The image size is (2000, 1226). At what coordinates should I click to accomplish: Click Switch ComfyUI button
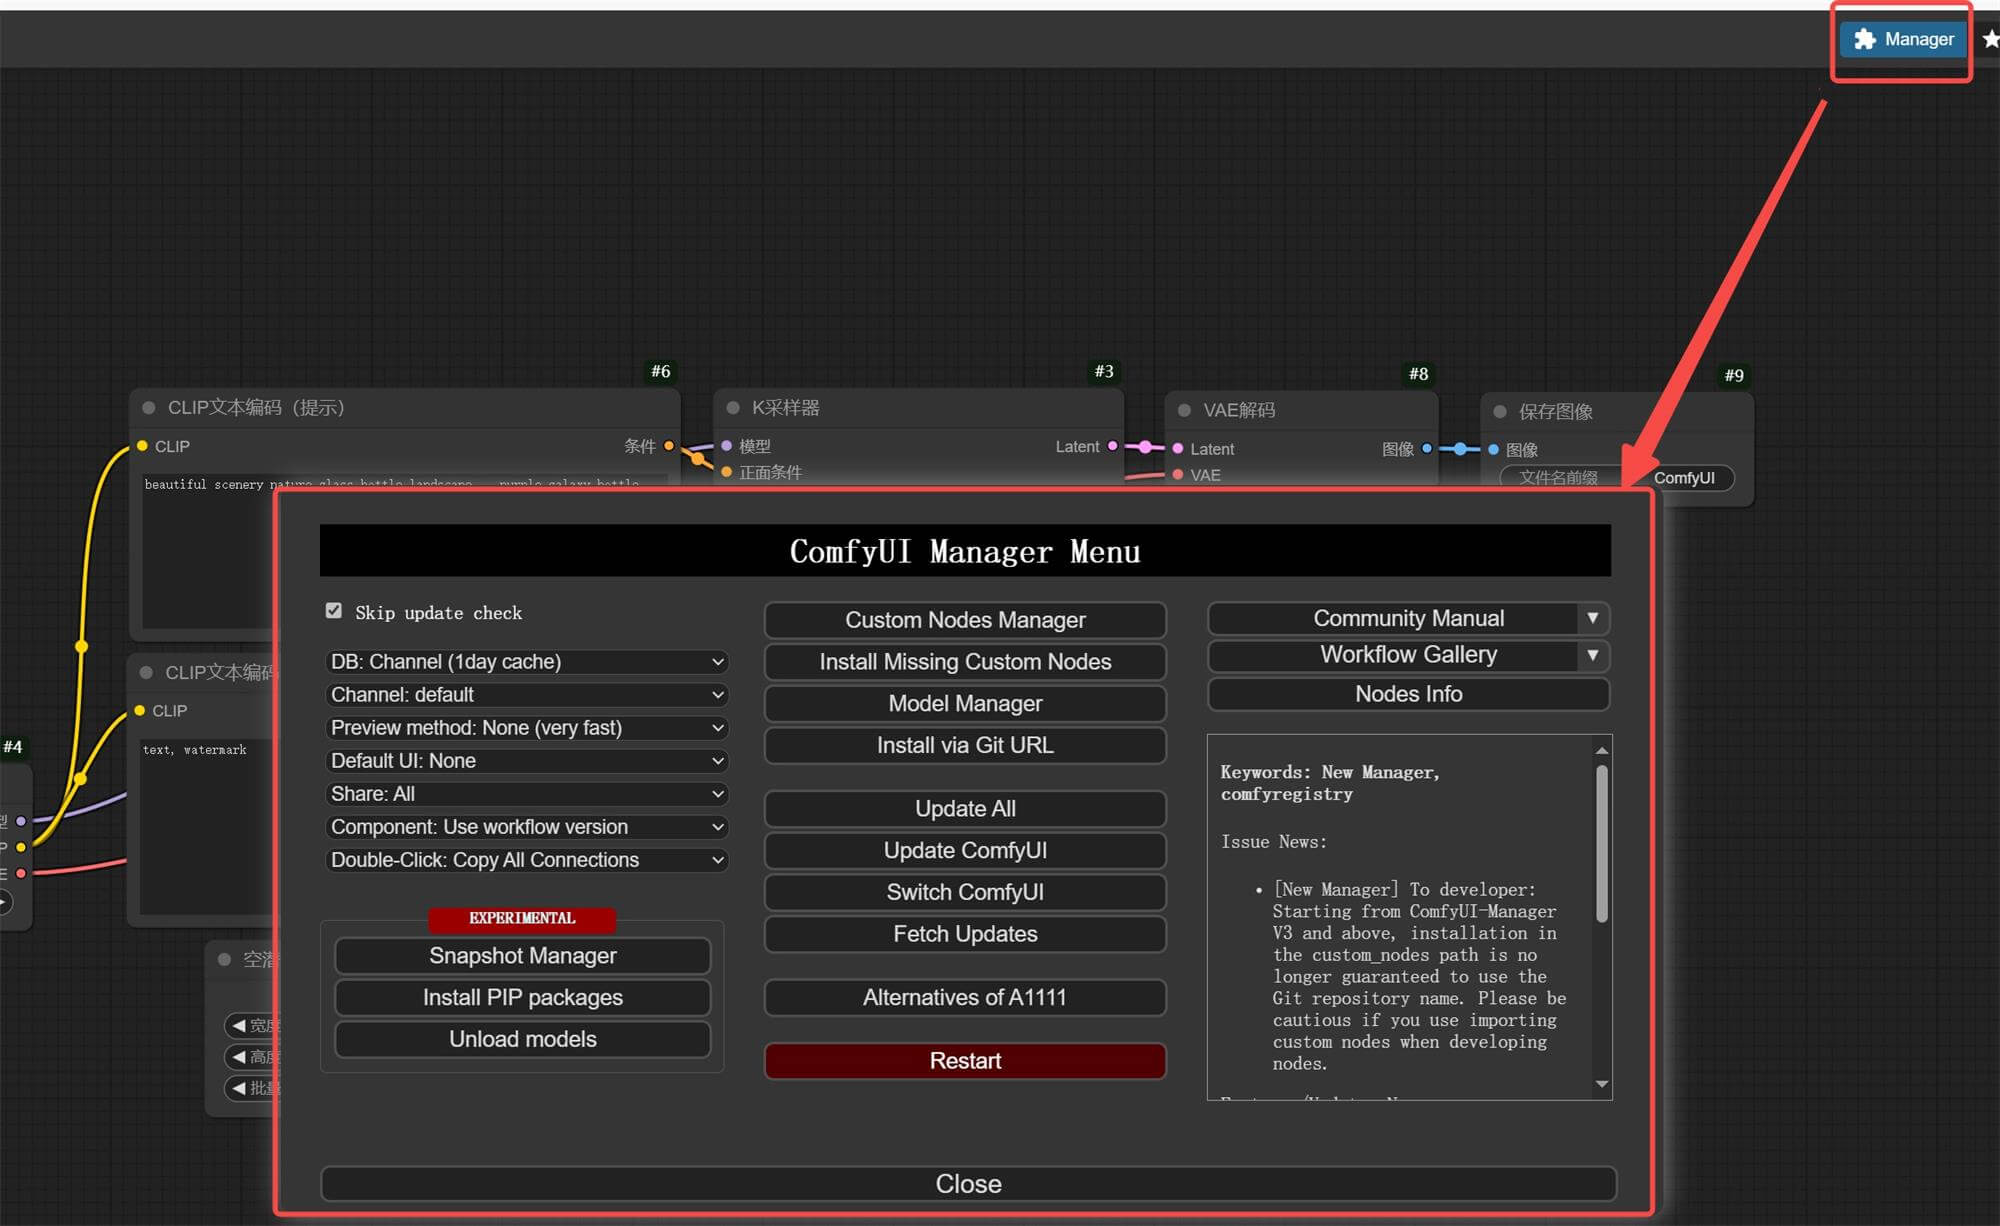pos(965,893)
